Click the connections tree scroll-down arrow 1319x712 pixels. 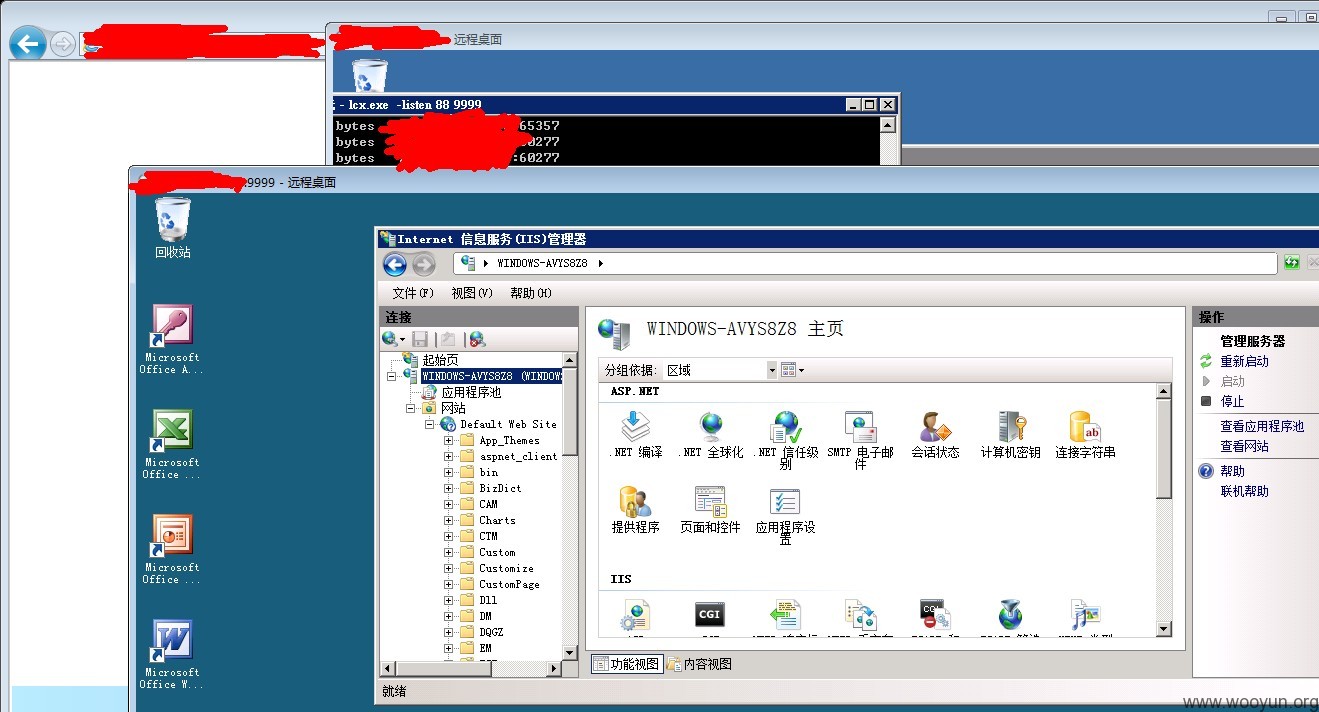tap(570, 652)
